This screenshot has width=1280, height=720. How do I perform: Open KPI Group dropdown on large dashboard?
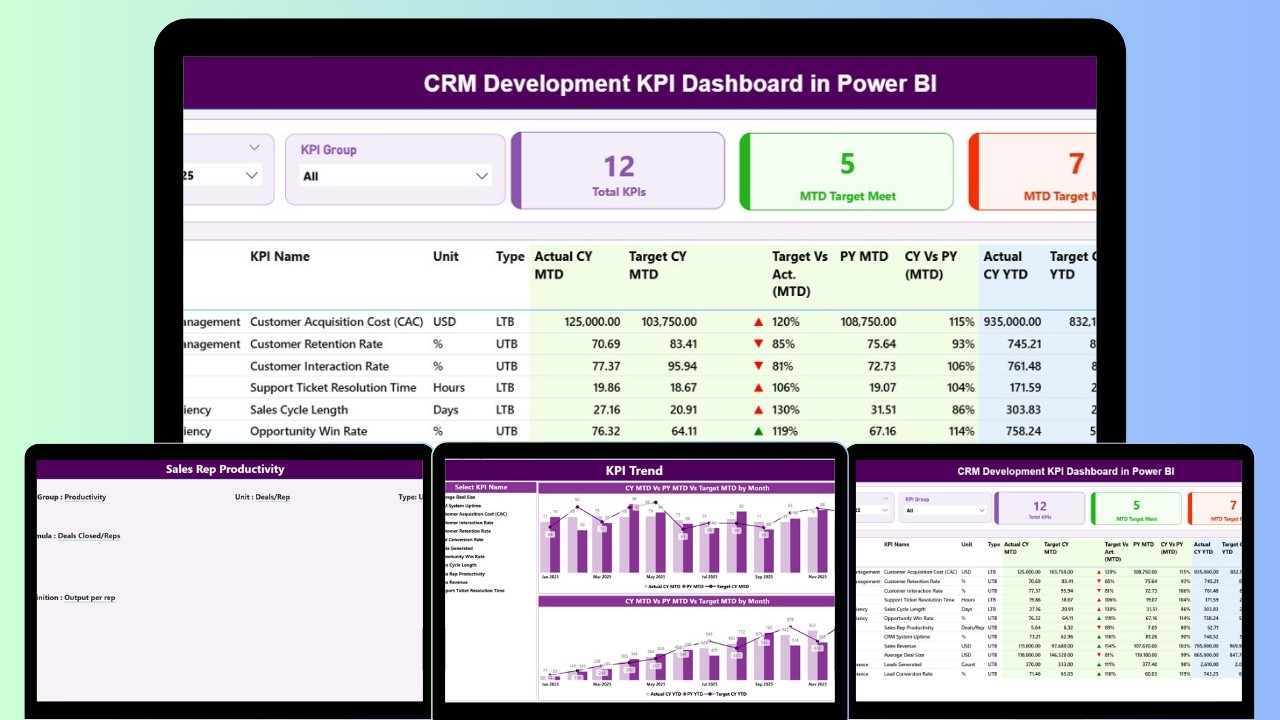pos(396,176)
